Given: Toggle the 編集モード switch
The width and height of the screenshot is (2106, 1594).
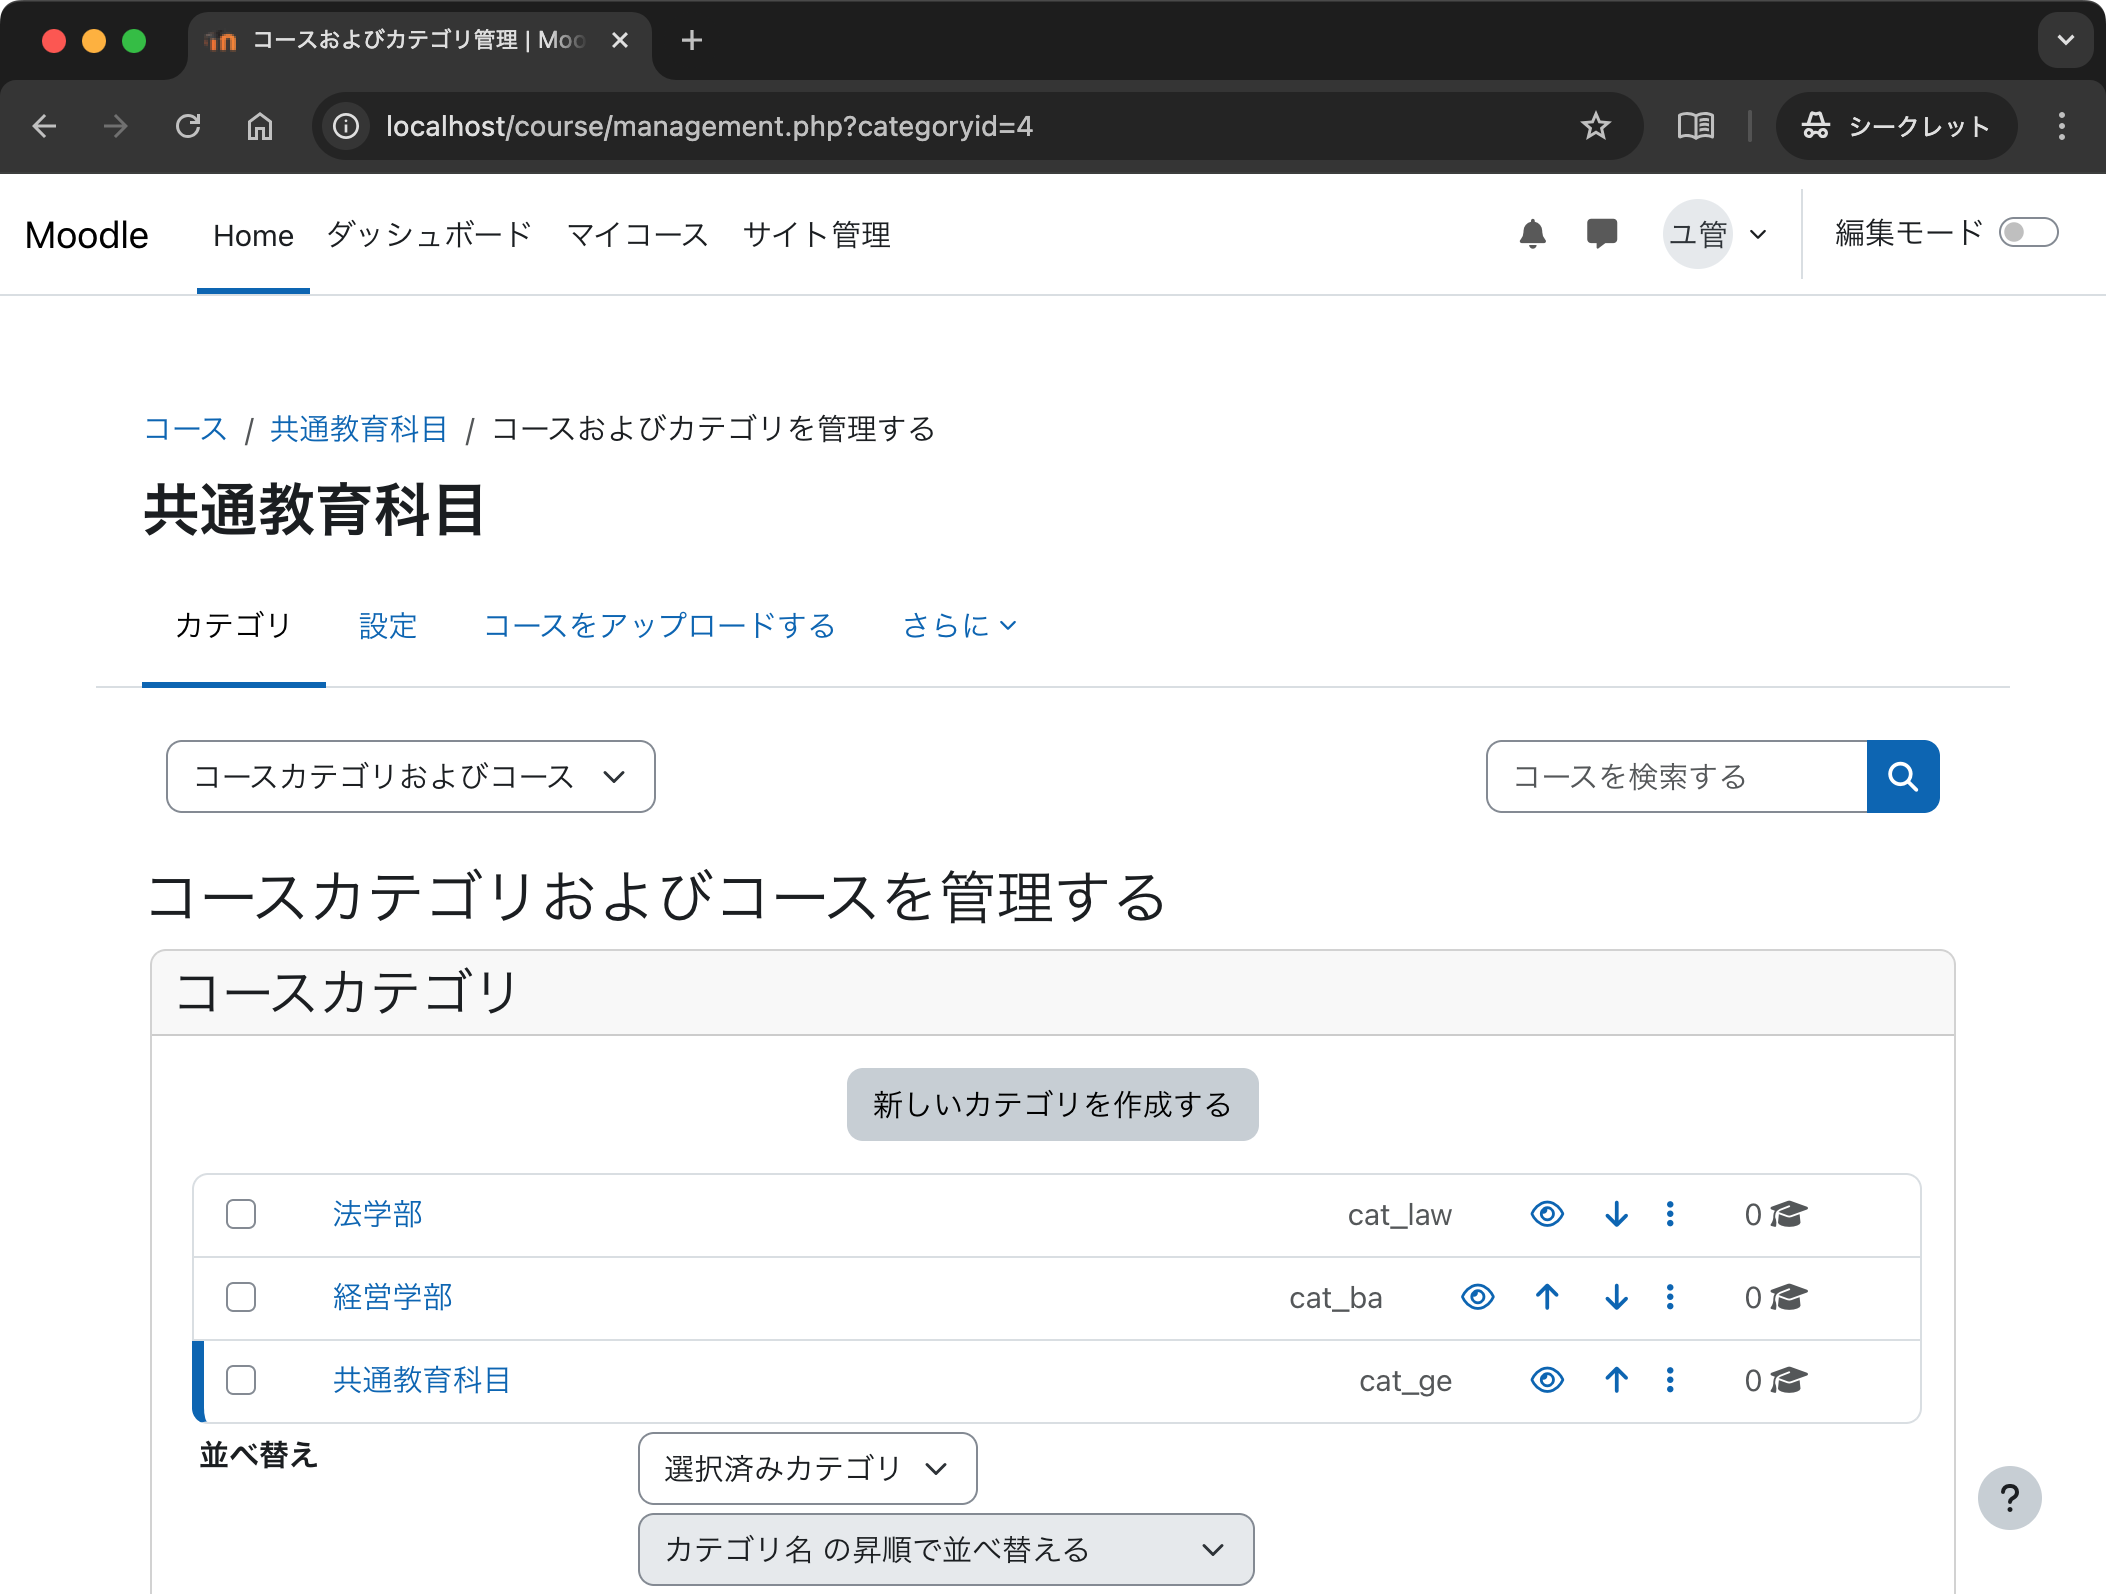Looking at the screenshot, I should [2028, 233].
